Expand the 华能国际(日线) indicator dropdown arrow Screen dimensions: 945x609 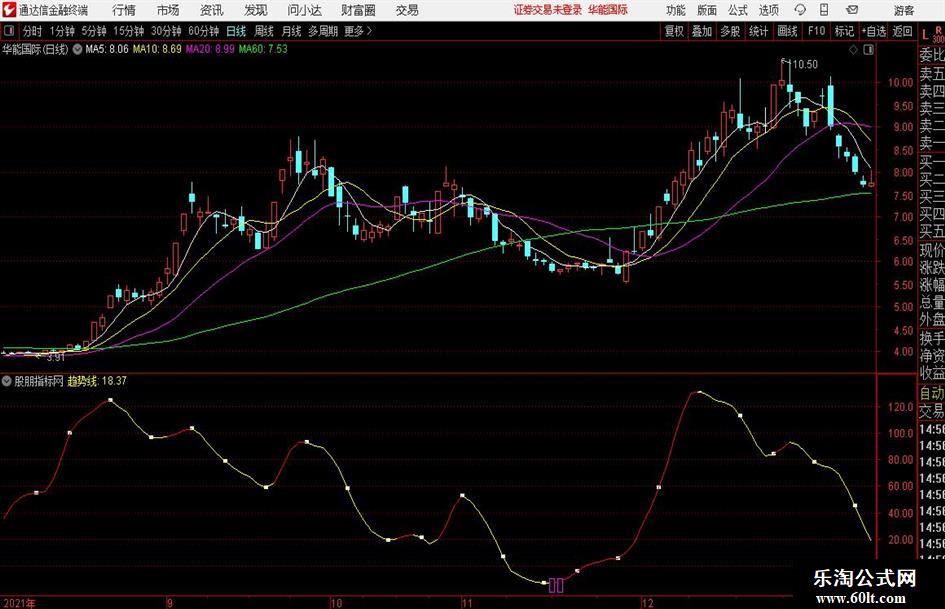[x=77, y=49]
